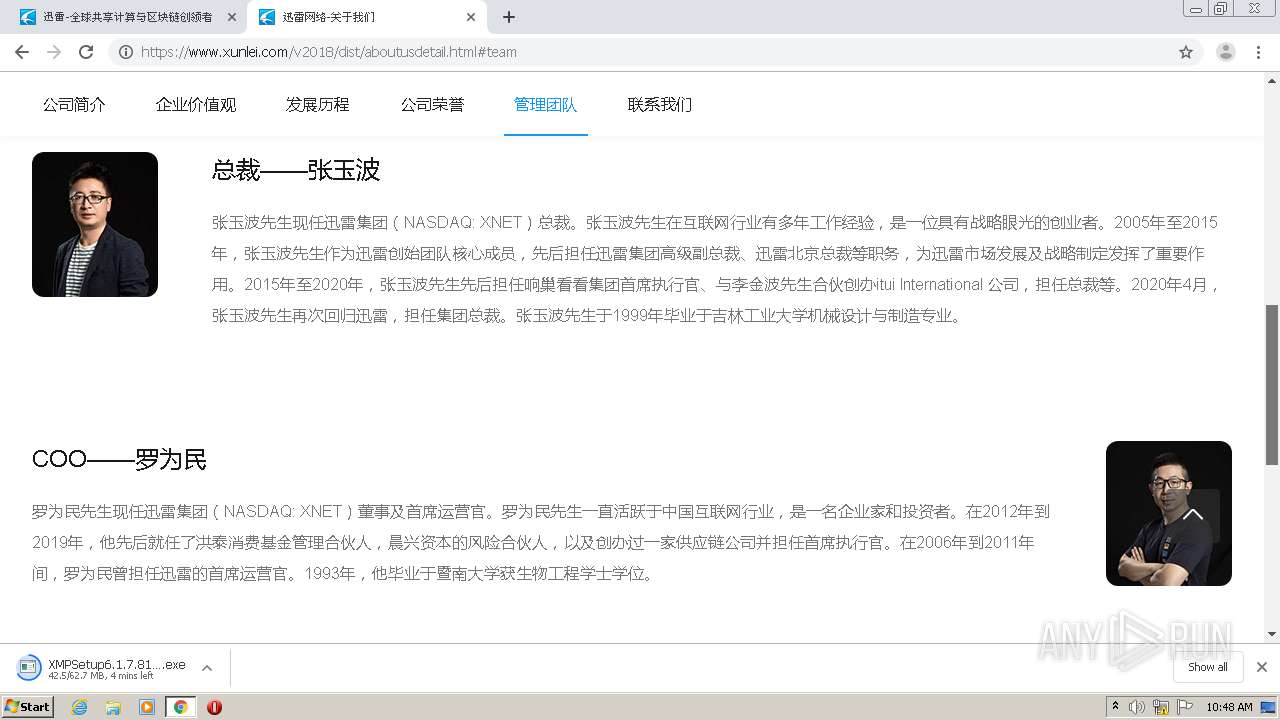The width and height of the screenshot is (1280, 720).
Task: Close the first 迅雷 tab
Action: pos(232,17)
